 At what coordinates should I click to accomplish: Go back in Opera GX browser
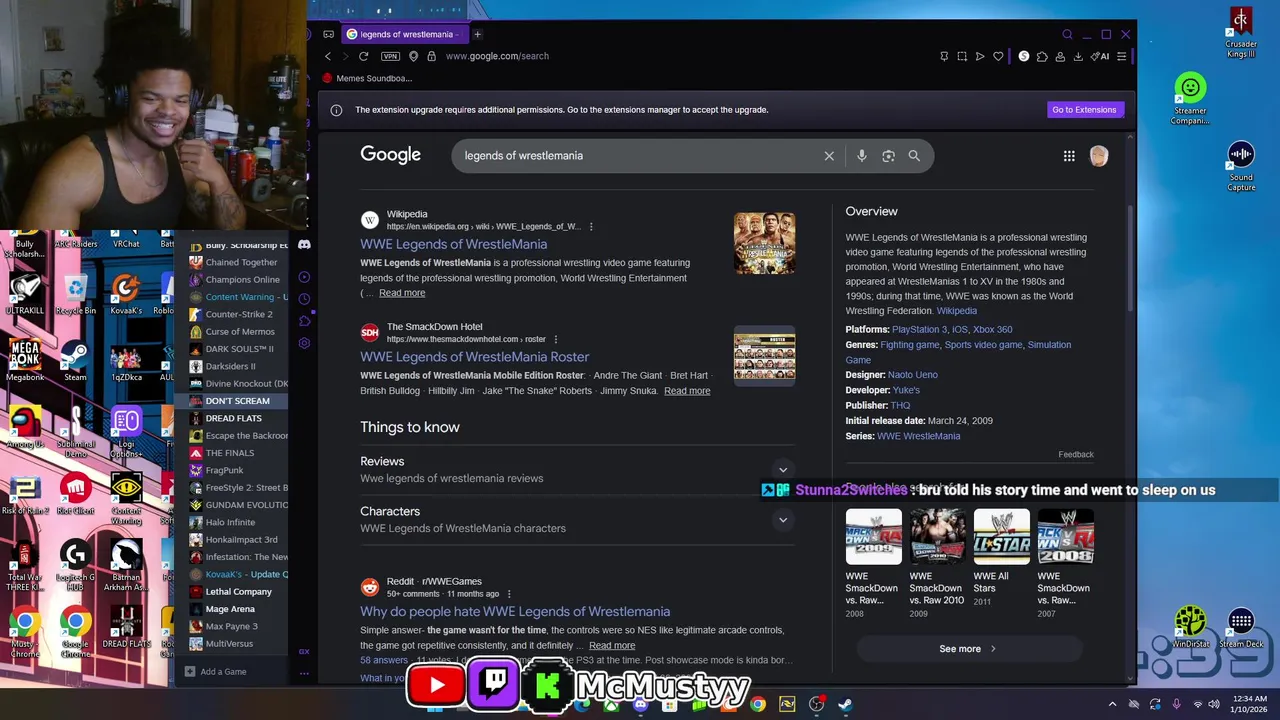[x=328, y=56]
